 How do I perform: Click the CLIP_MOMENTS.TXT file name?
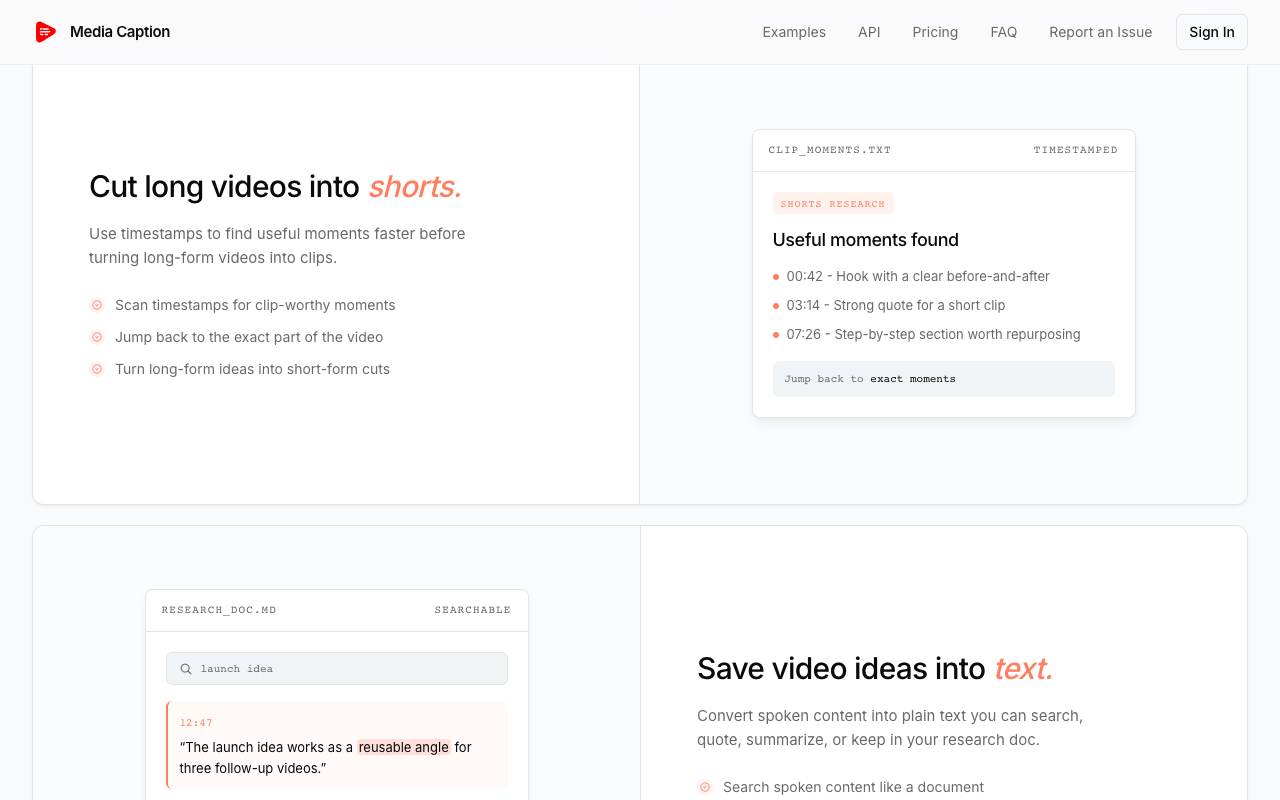point(830,150)
